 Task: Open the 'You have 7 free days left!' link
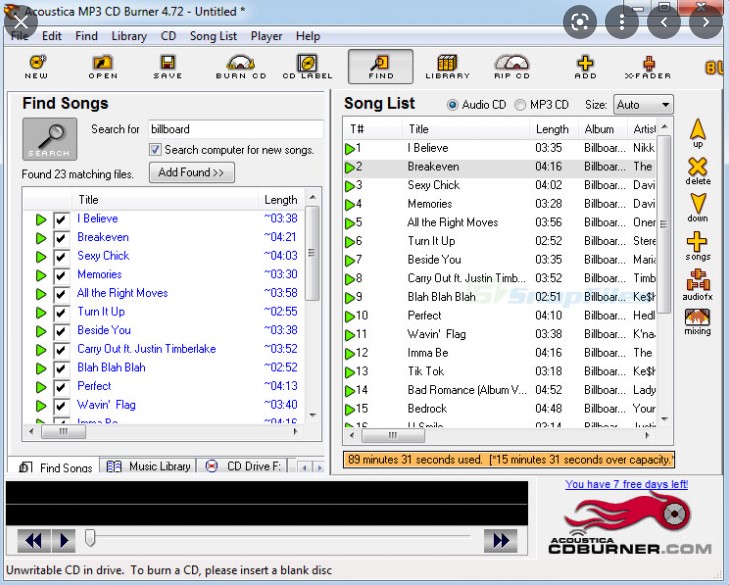pyautogui.click(x=626, y=484)
